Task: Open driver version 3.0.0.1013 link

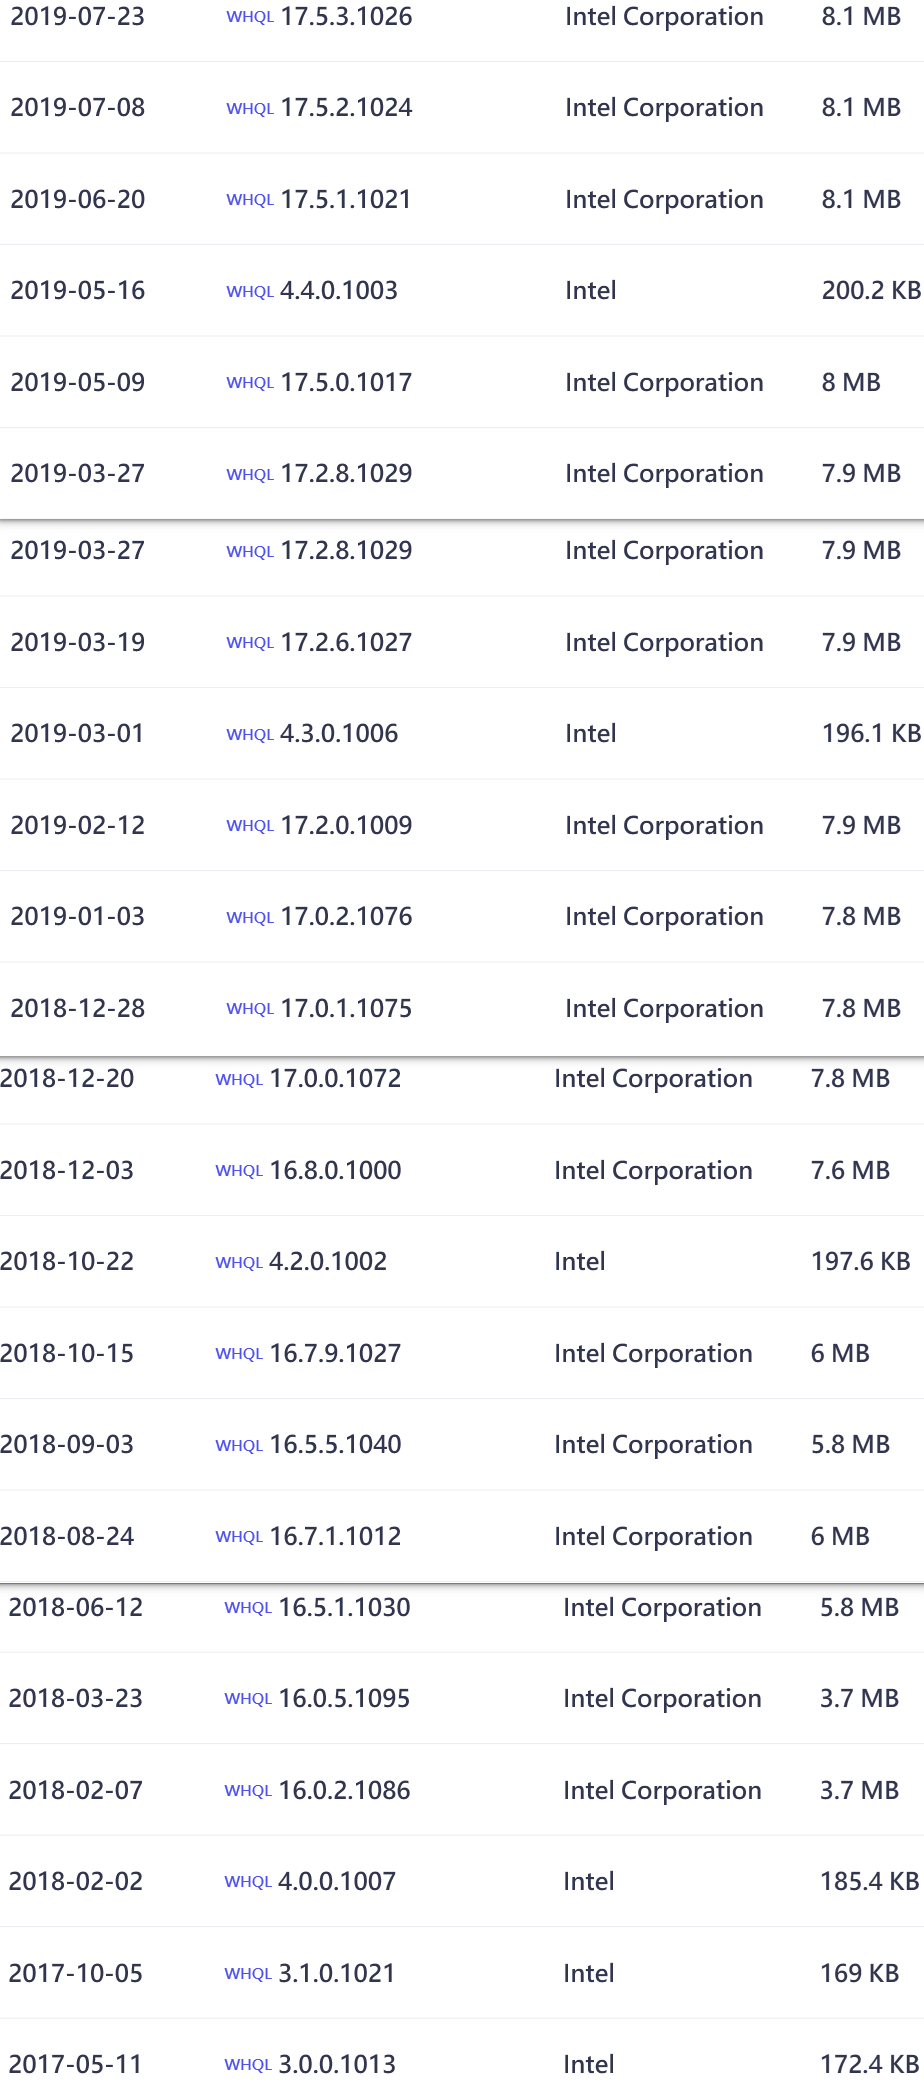Action: pyautogui.click(x=337, y=2065)
